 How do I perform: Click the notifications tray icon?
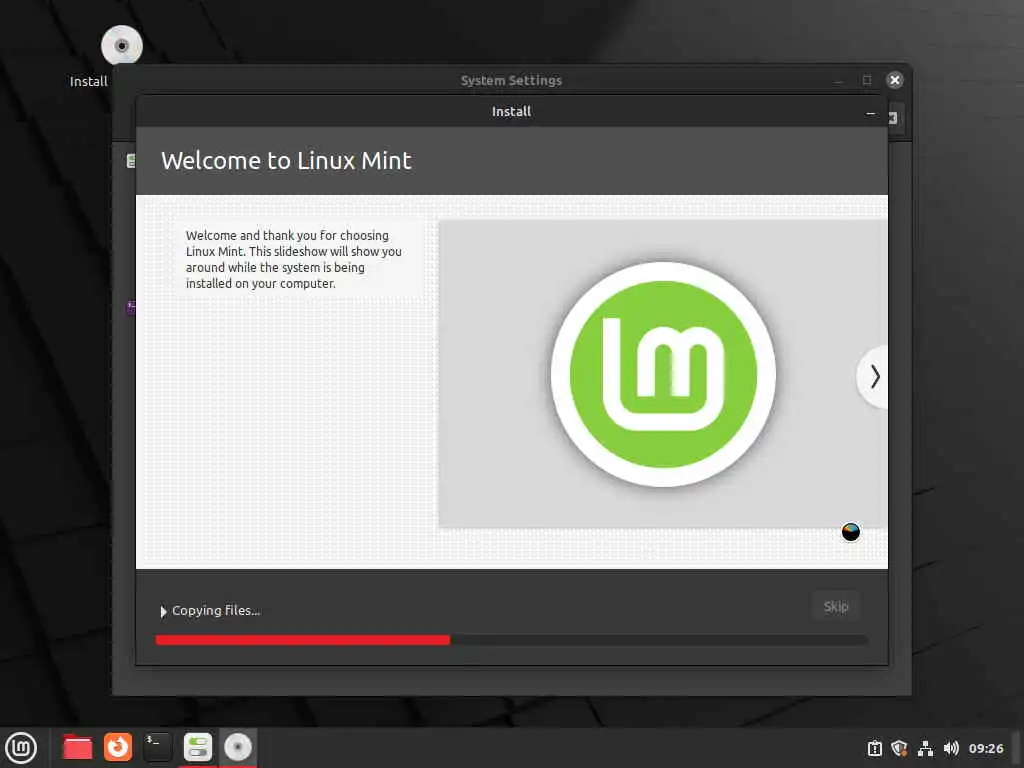click(874, 748)
